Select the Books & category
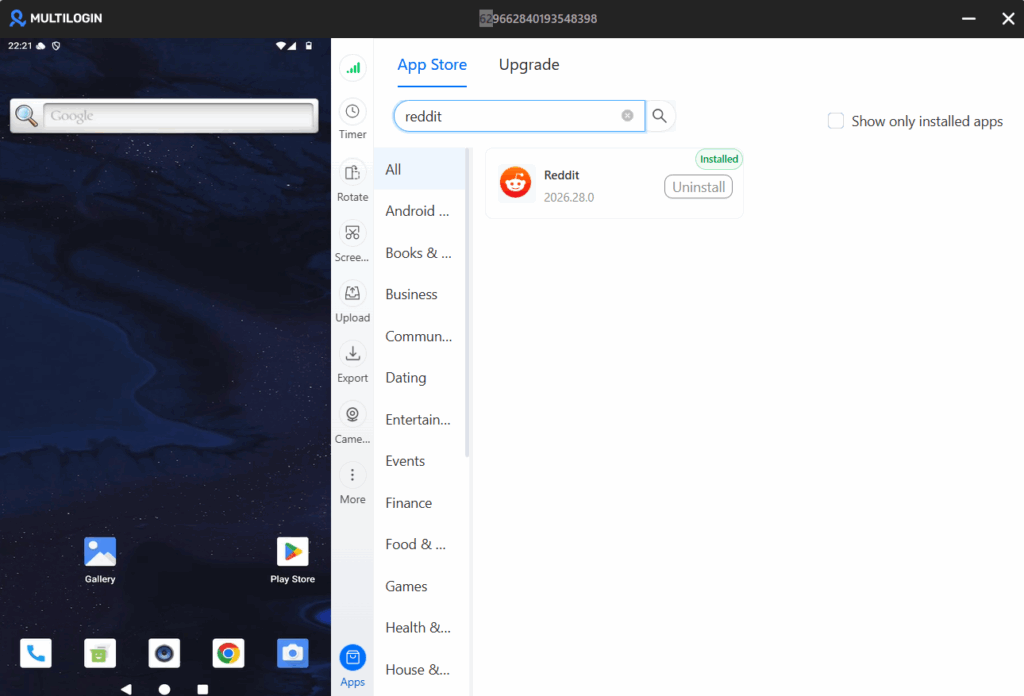 (x=419, y=253)
